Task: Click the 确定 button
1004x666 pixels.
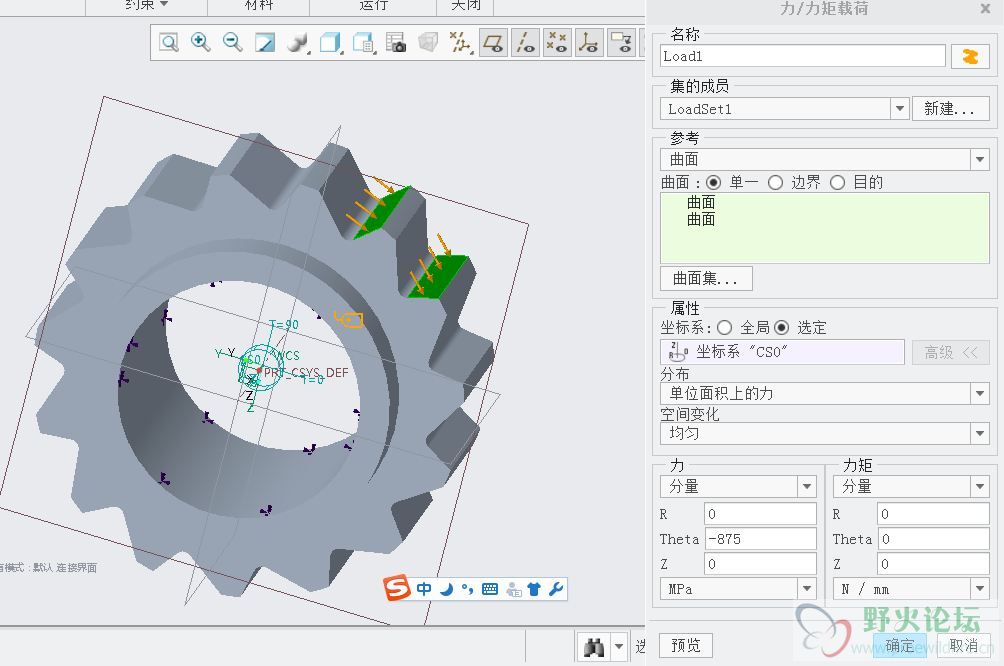Action: [x=900, y=645]
